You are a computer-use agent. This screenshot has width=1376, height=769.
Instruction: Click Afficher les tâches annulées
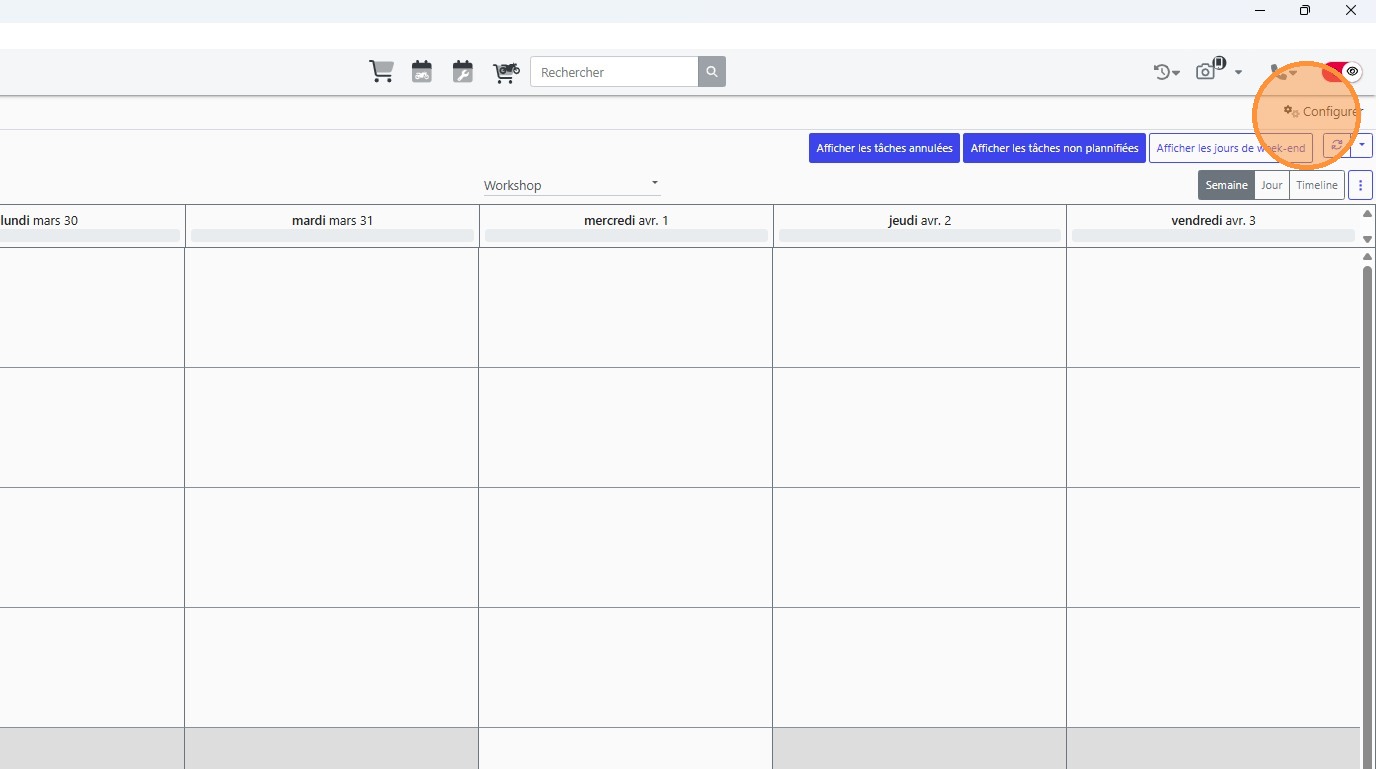pyautogui.click(x=884, y=148)
